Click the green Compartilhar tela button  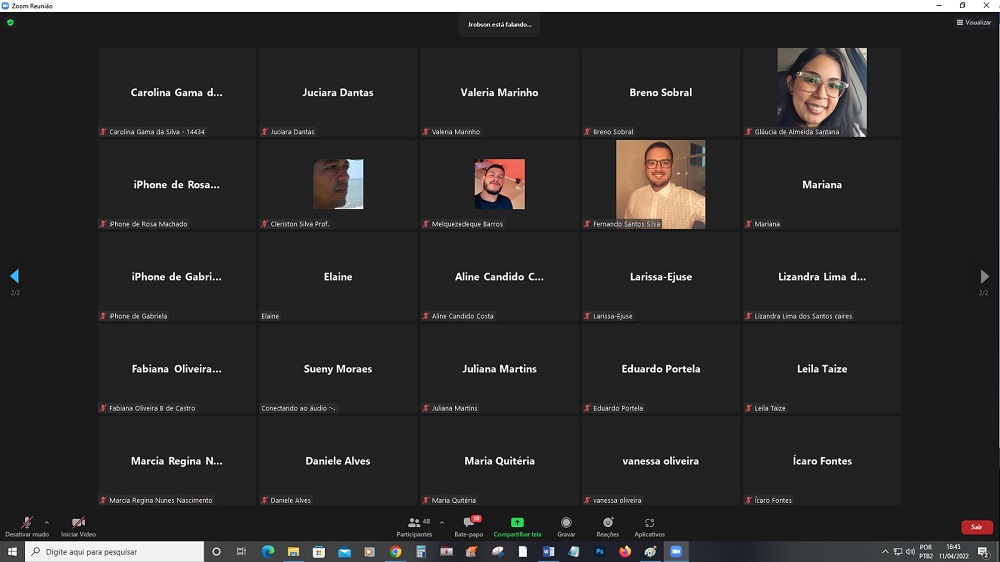click(517, 524)
